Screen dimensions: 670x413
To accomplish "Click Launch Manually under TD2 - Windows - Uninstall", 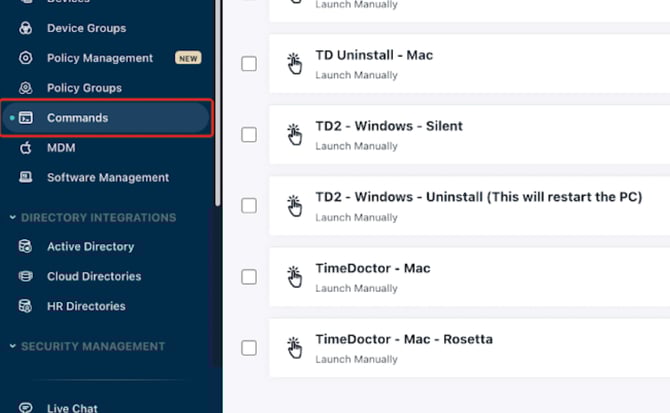I will (356, 217).
